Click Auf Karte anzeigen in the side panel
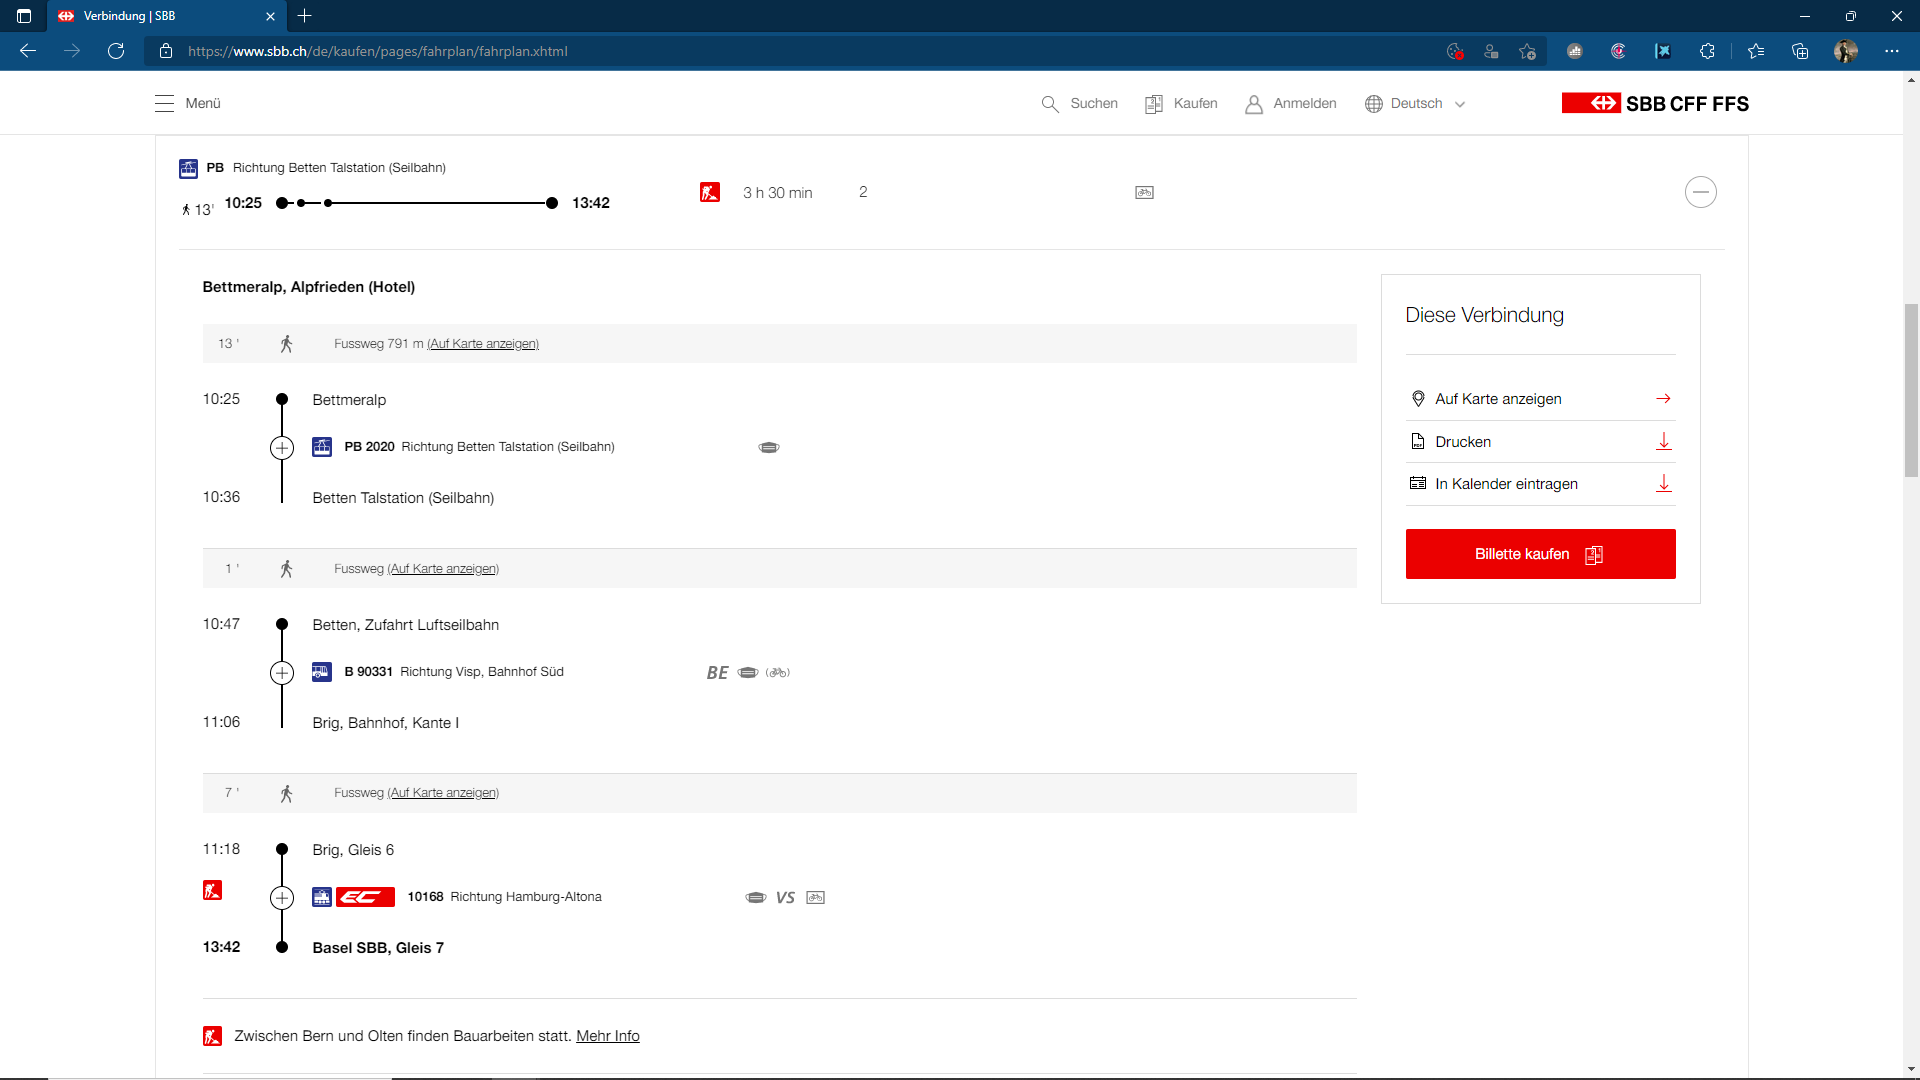Image resolution: width=1920 pixels, height=1080 pixels. [x=1540, y=399]
